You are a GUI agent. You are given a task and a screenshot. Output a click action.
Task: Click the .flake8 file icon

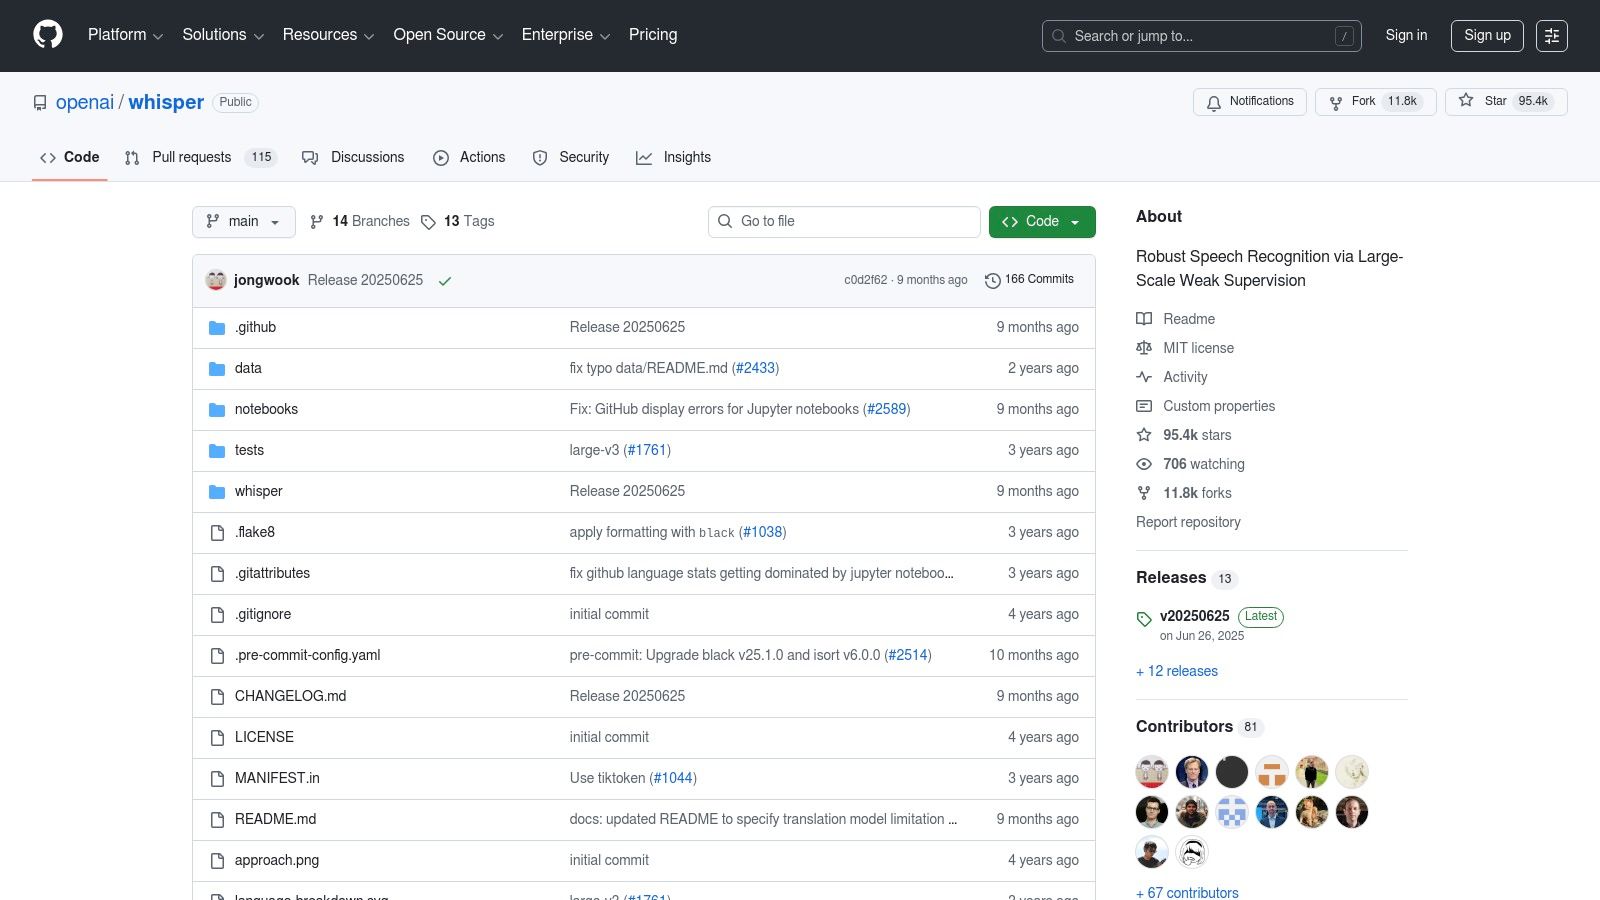coord(217,533)
